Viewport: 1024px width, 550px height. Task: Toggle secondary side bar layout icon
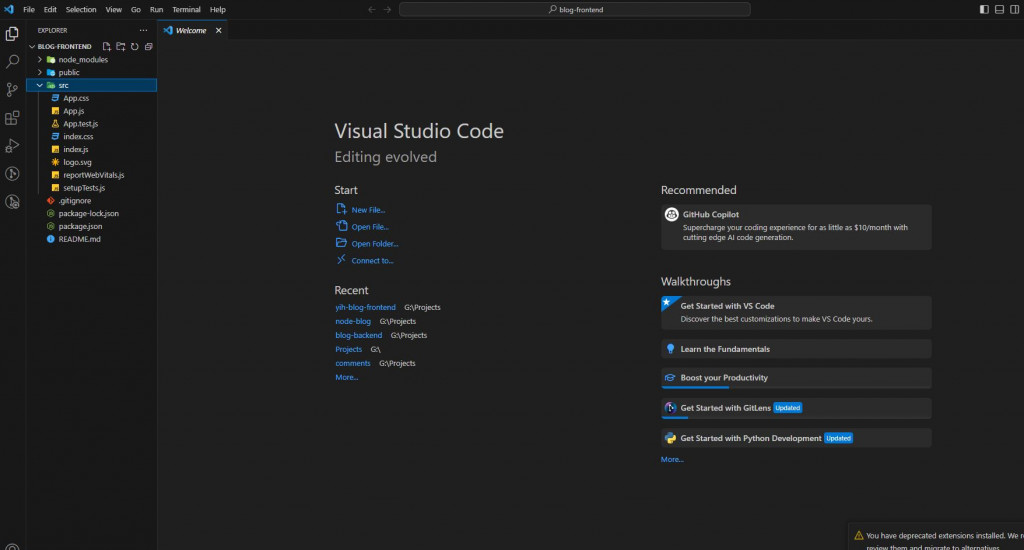[x=1014, y=9]
